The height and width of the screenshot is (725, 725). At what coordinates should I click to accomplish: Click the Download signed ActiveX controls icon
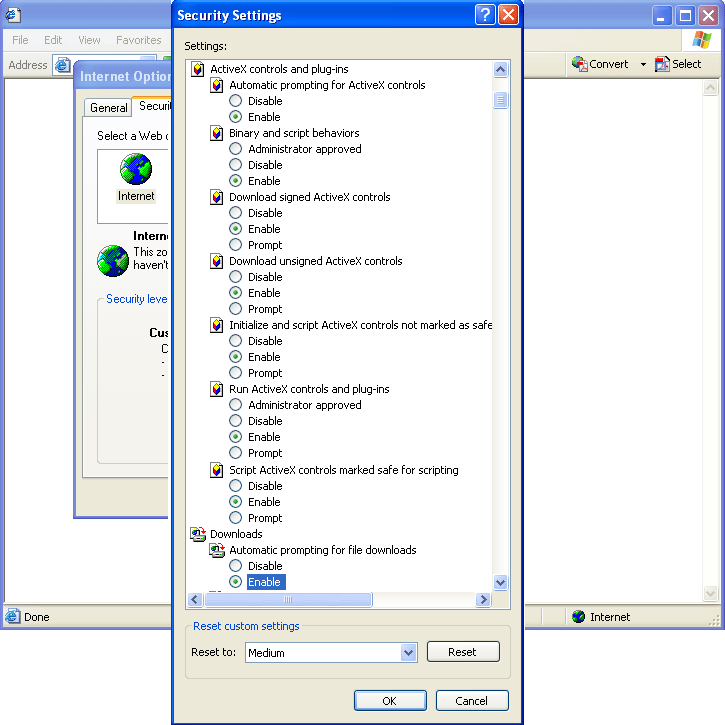click(x=216, y=197)
